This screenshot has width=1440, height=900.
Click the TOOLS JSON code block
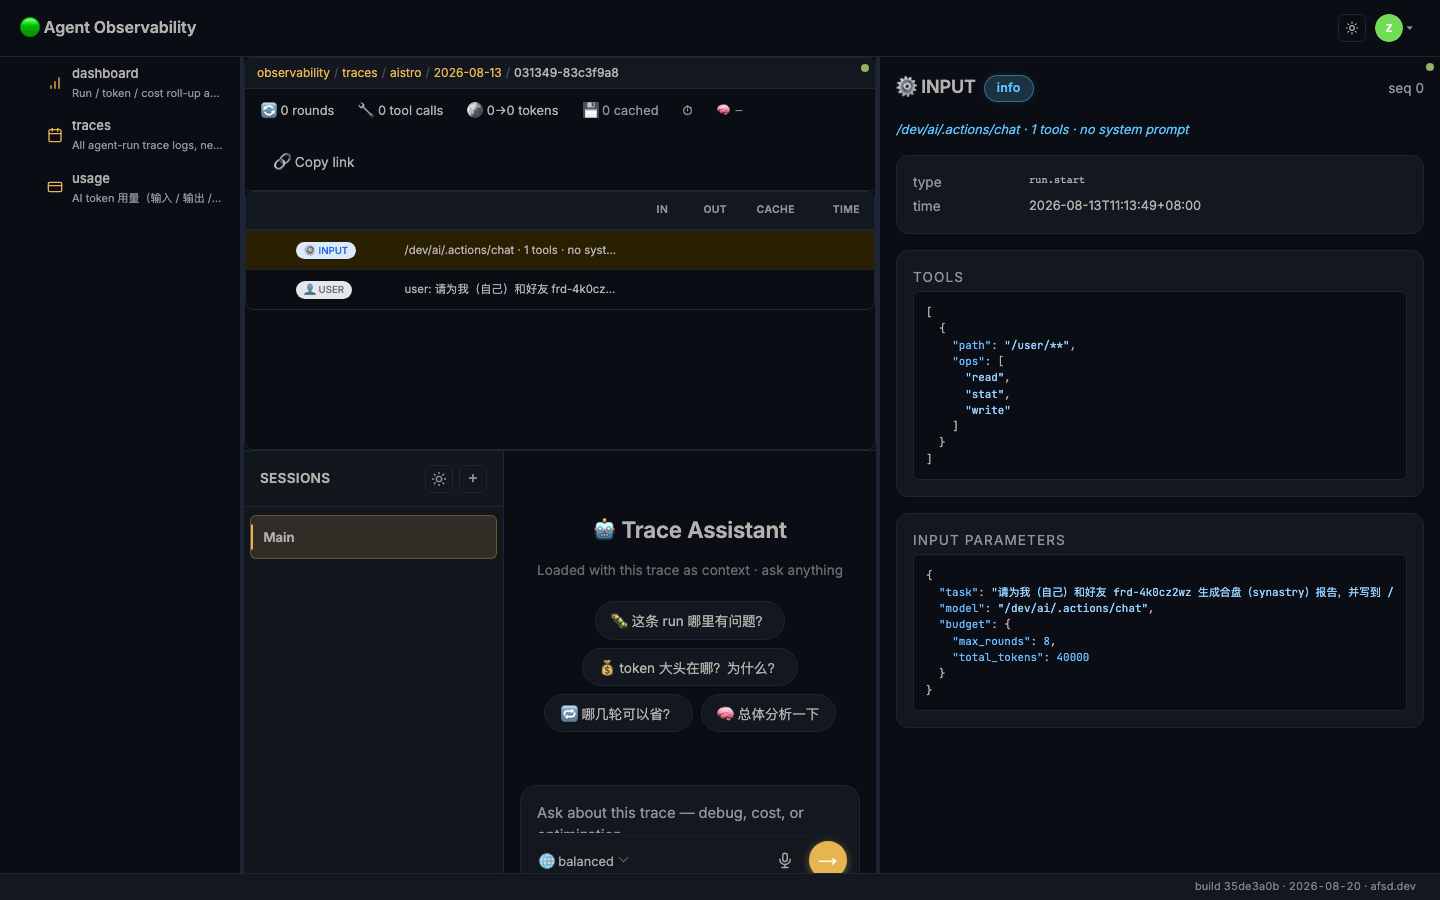pos(1160,385)
